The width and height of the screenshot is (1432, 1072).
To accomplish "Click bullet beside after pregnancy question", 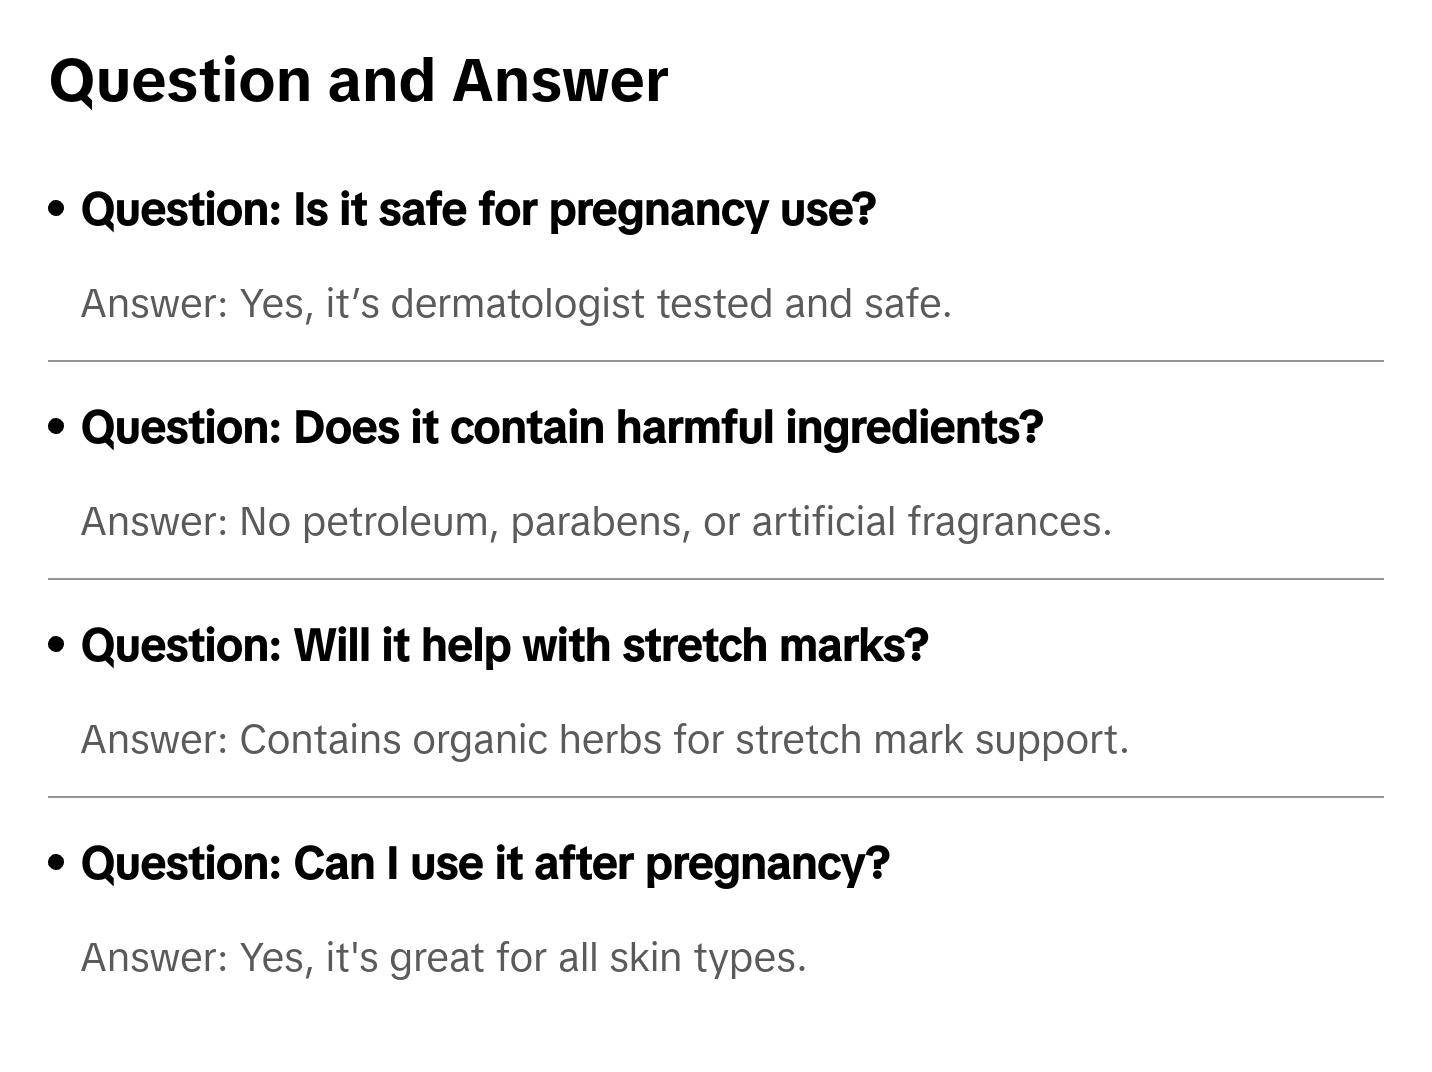I will point(57,863).
